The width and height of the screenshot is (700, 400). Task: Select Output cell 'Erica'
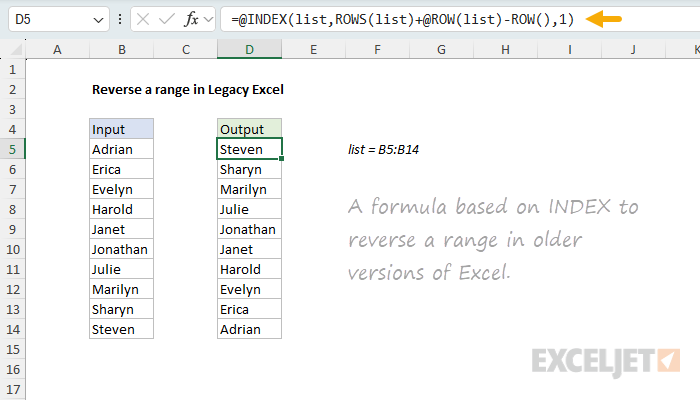[250, 309]
